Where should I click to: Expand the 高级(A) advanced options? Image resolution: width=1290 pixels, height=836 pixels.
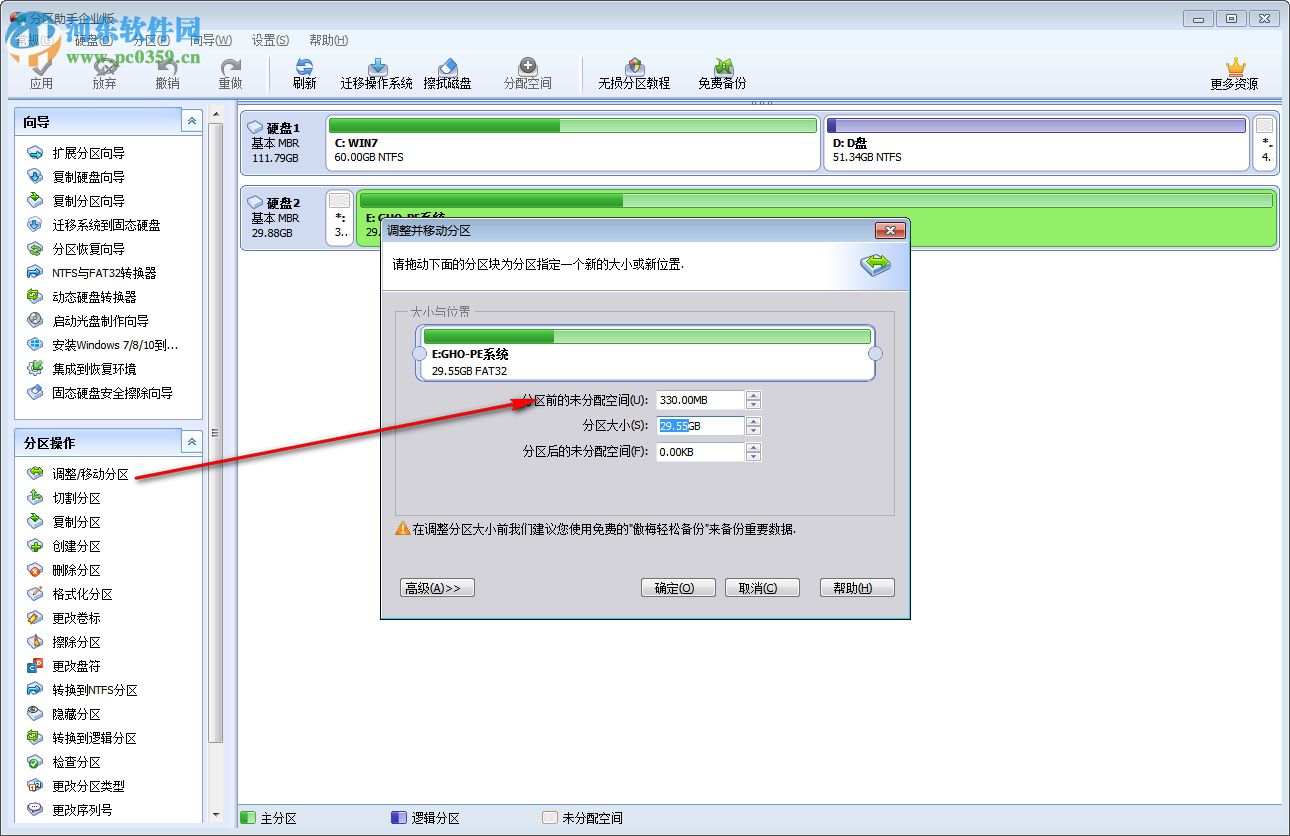(x=437, y=587)
